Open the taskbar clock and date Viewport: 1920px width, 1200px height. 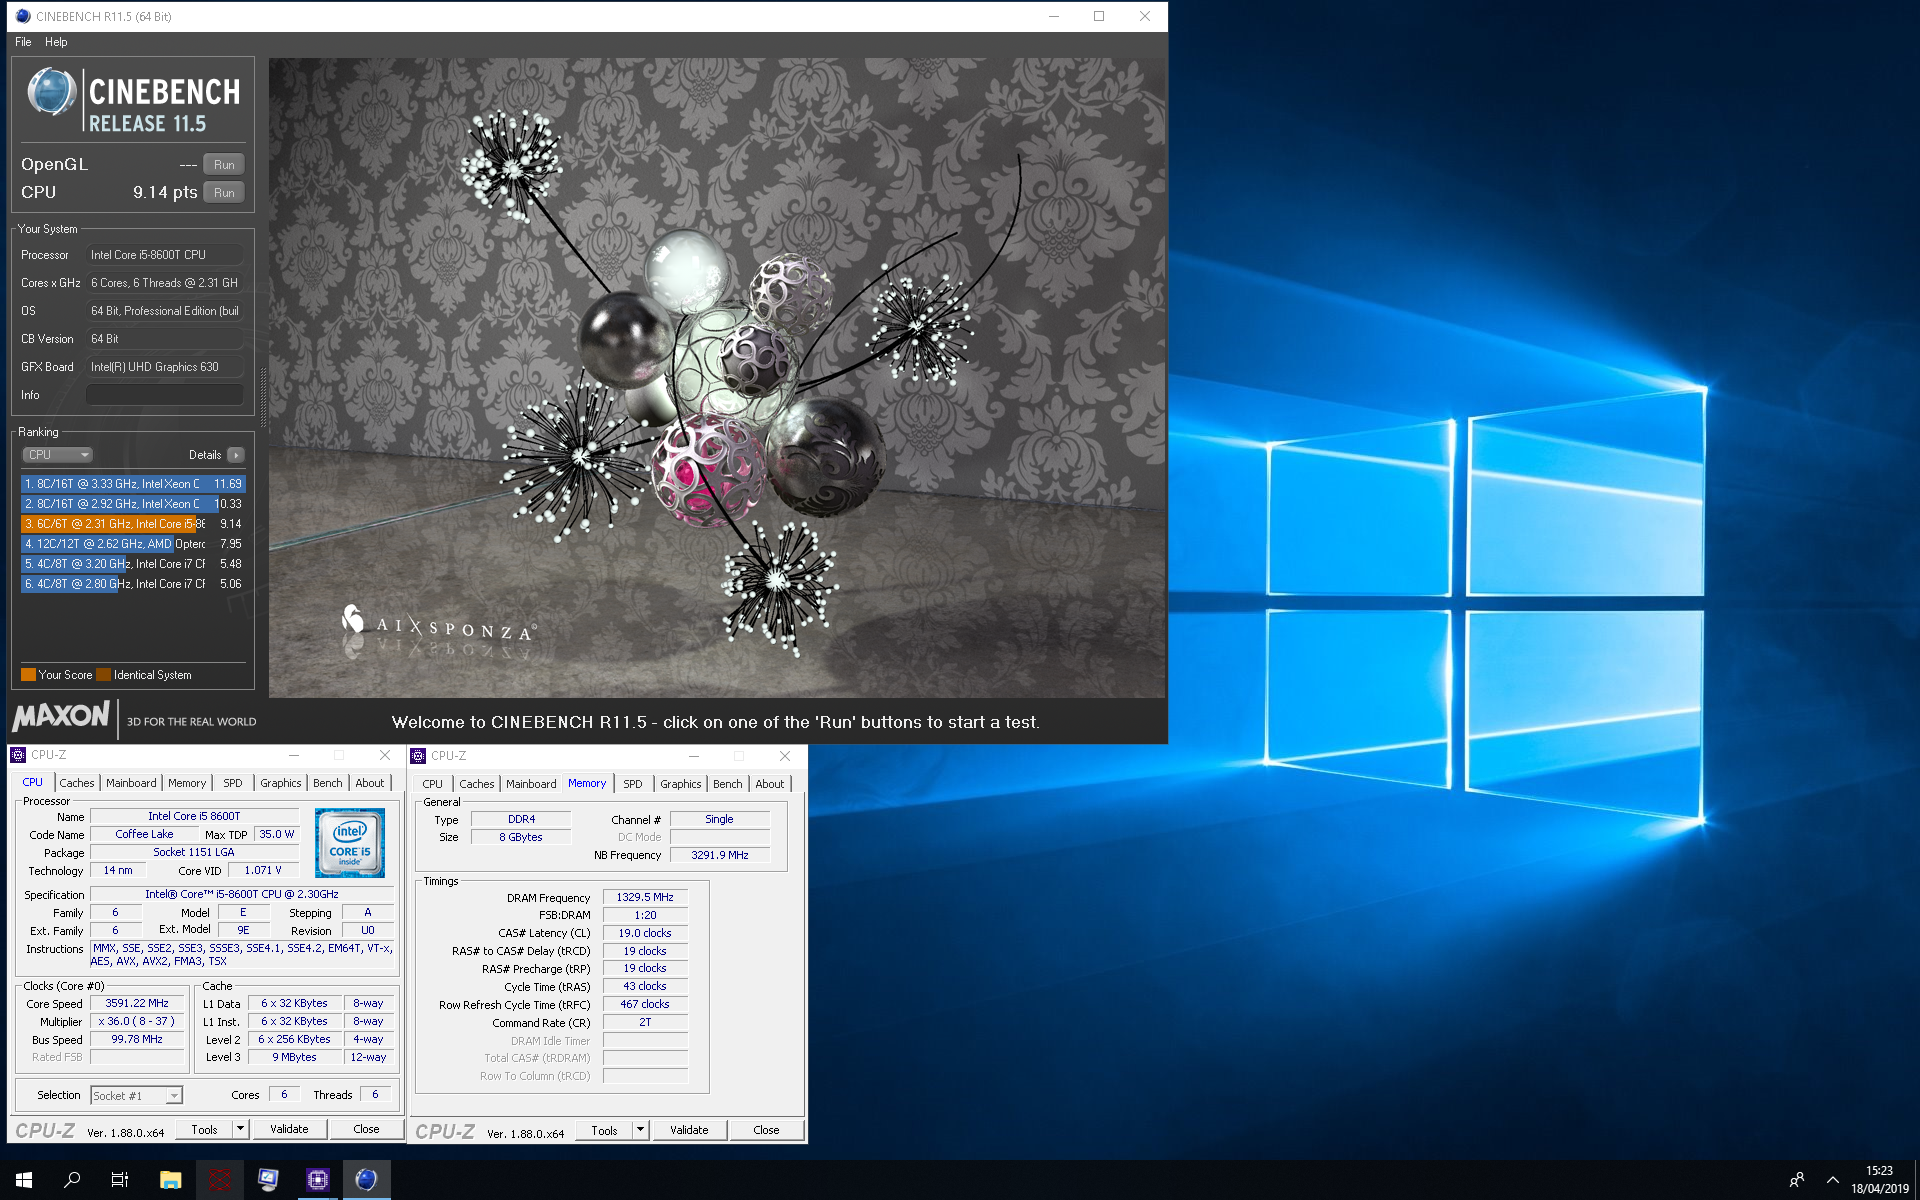[1879, 1180]
